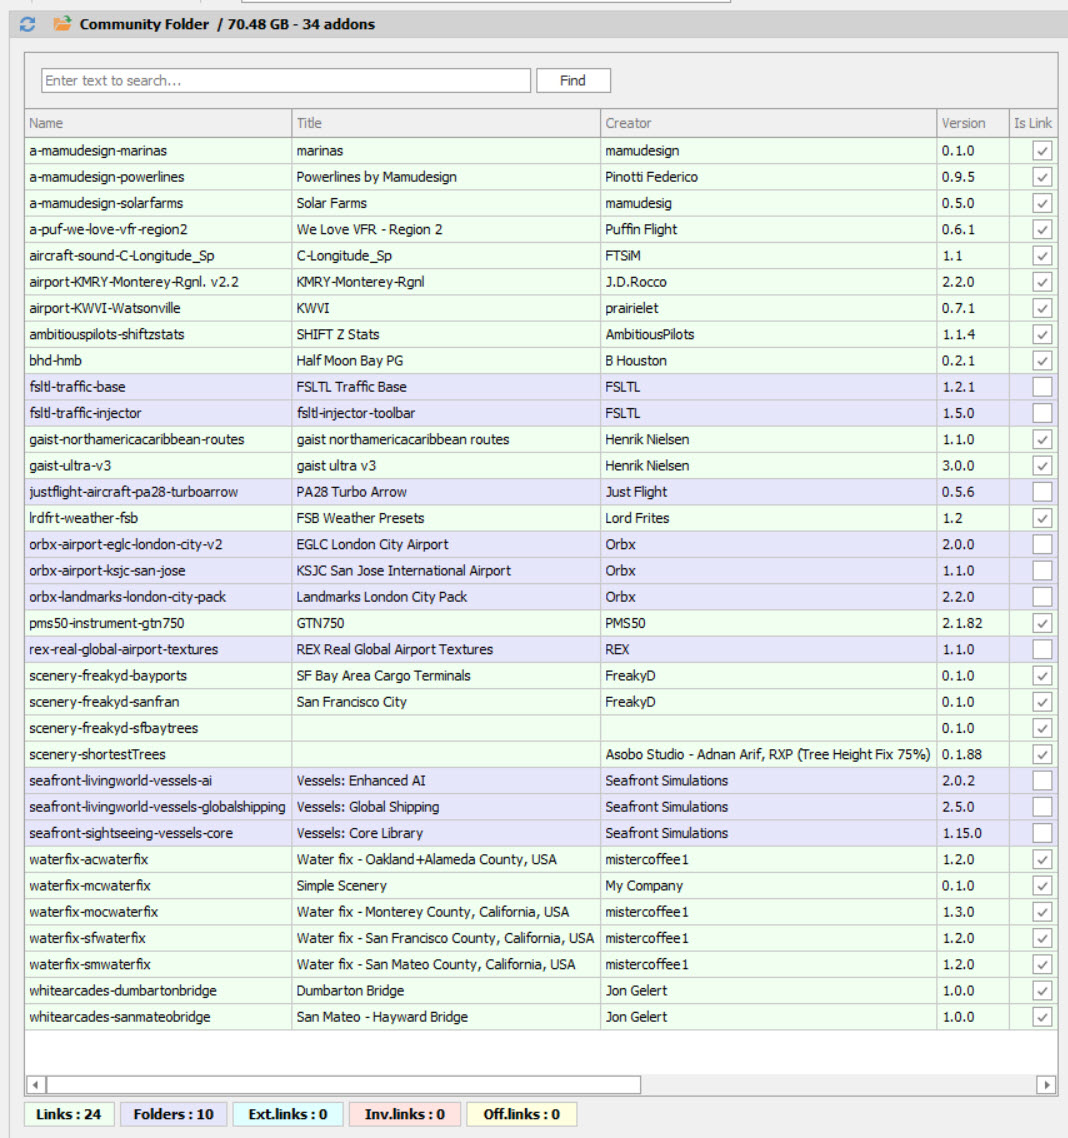This screenshot has width=1068, height=1138.
Task: Toggle Is Link checkbox for a-mamudesign-marinas
Action: [1042, 151]
